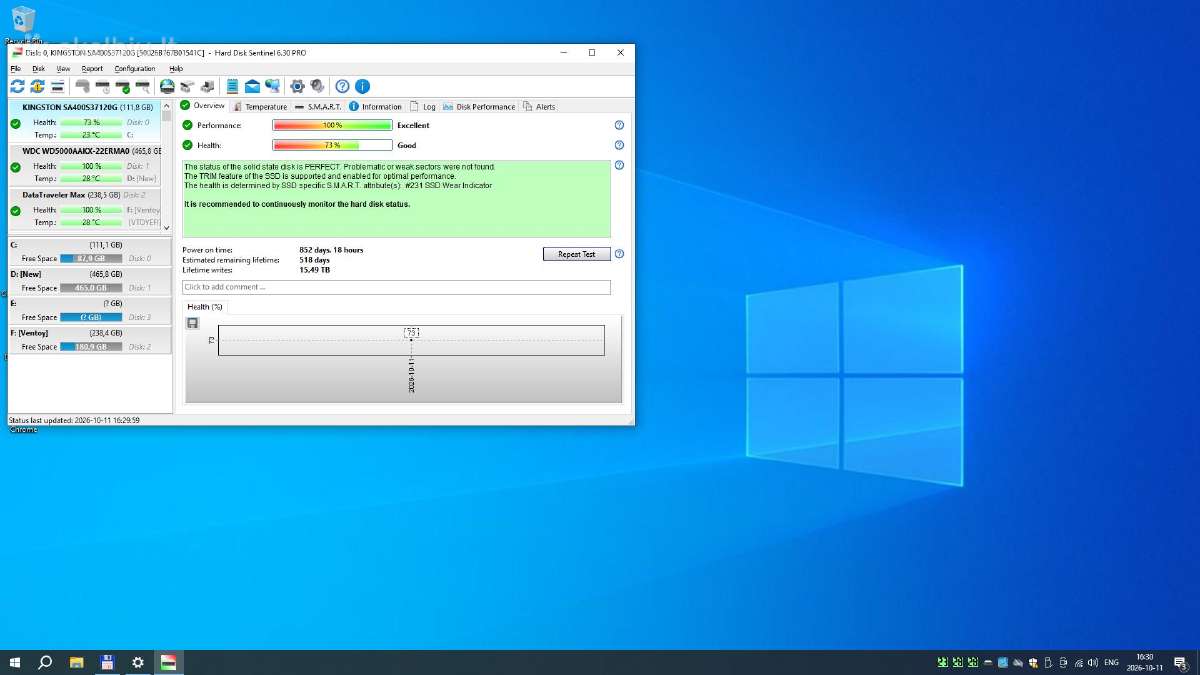1200x675 pixels.
Task: Click the ENG language tray indicator
Action: [1111, 662]
